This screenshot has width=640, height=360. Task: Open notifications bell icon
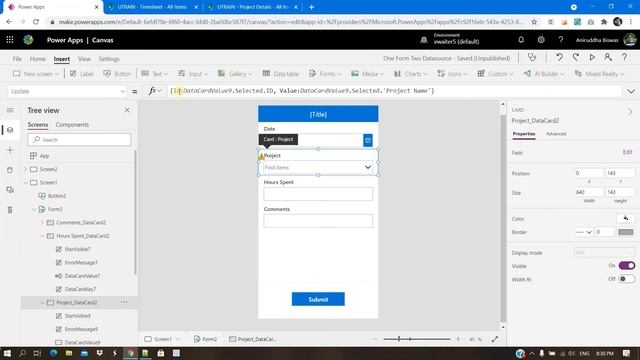coord(521,40)
